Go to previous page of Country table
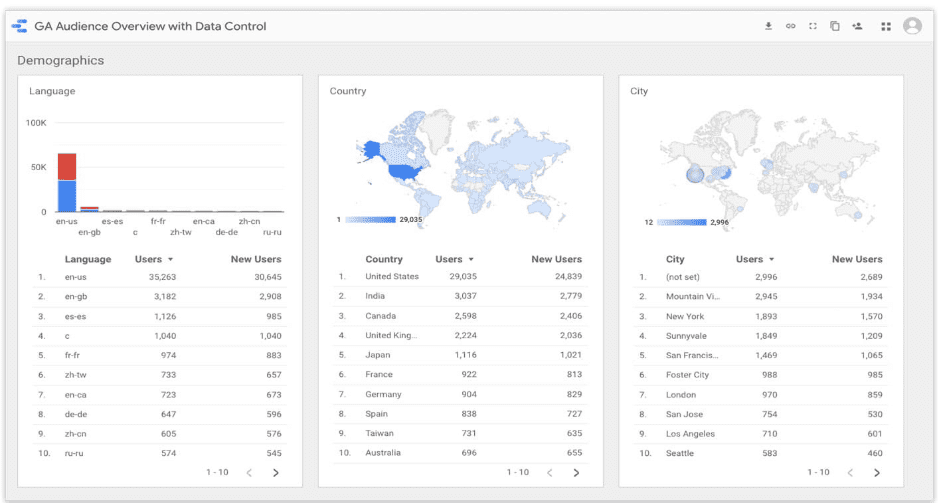 550,472
